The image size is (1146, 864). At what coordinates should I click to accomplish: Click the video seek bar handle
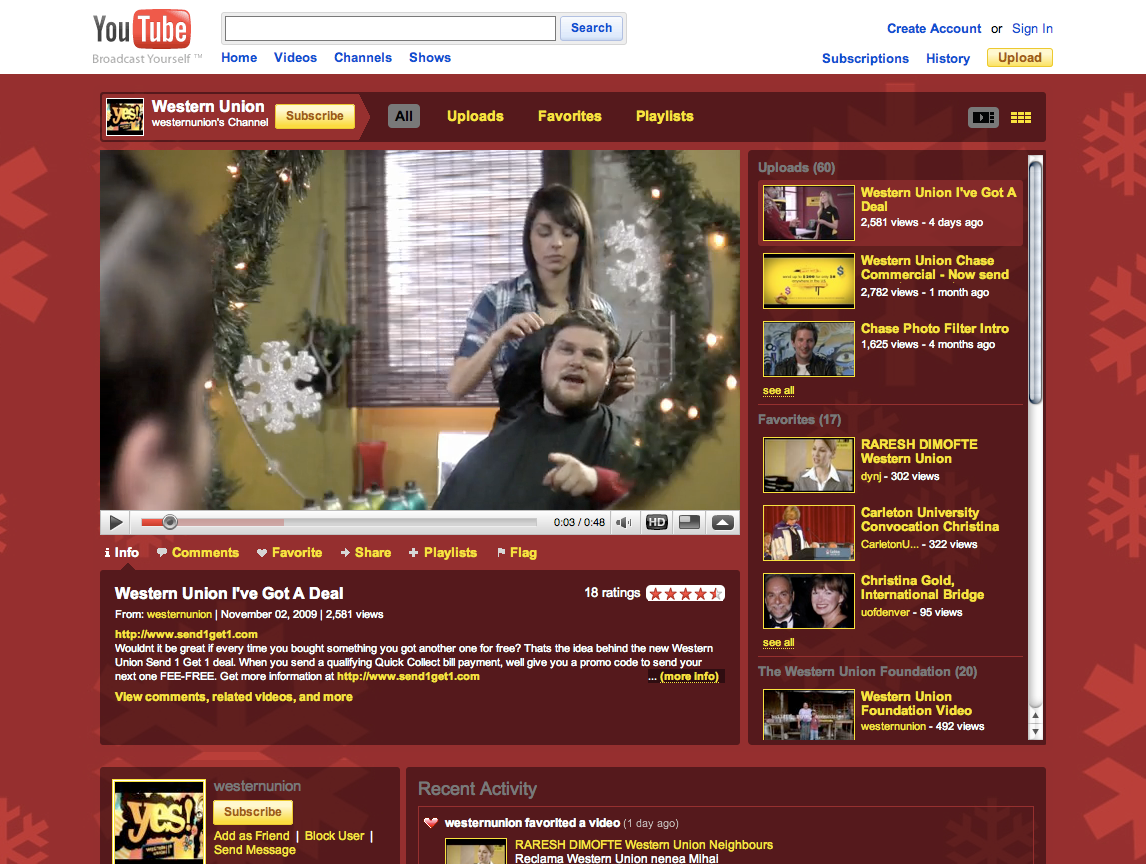(170, 522)
